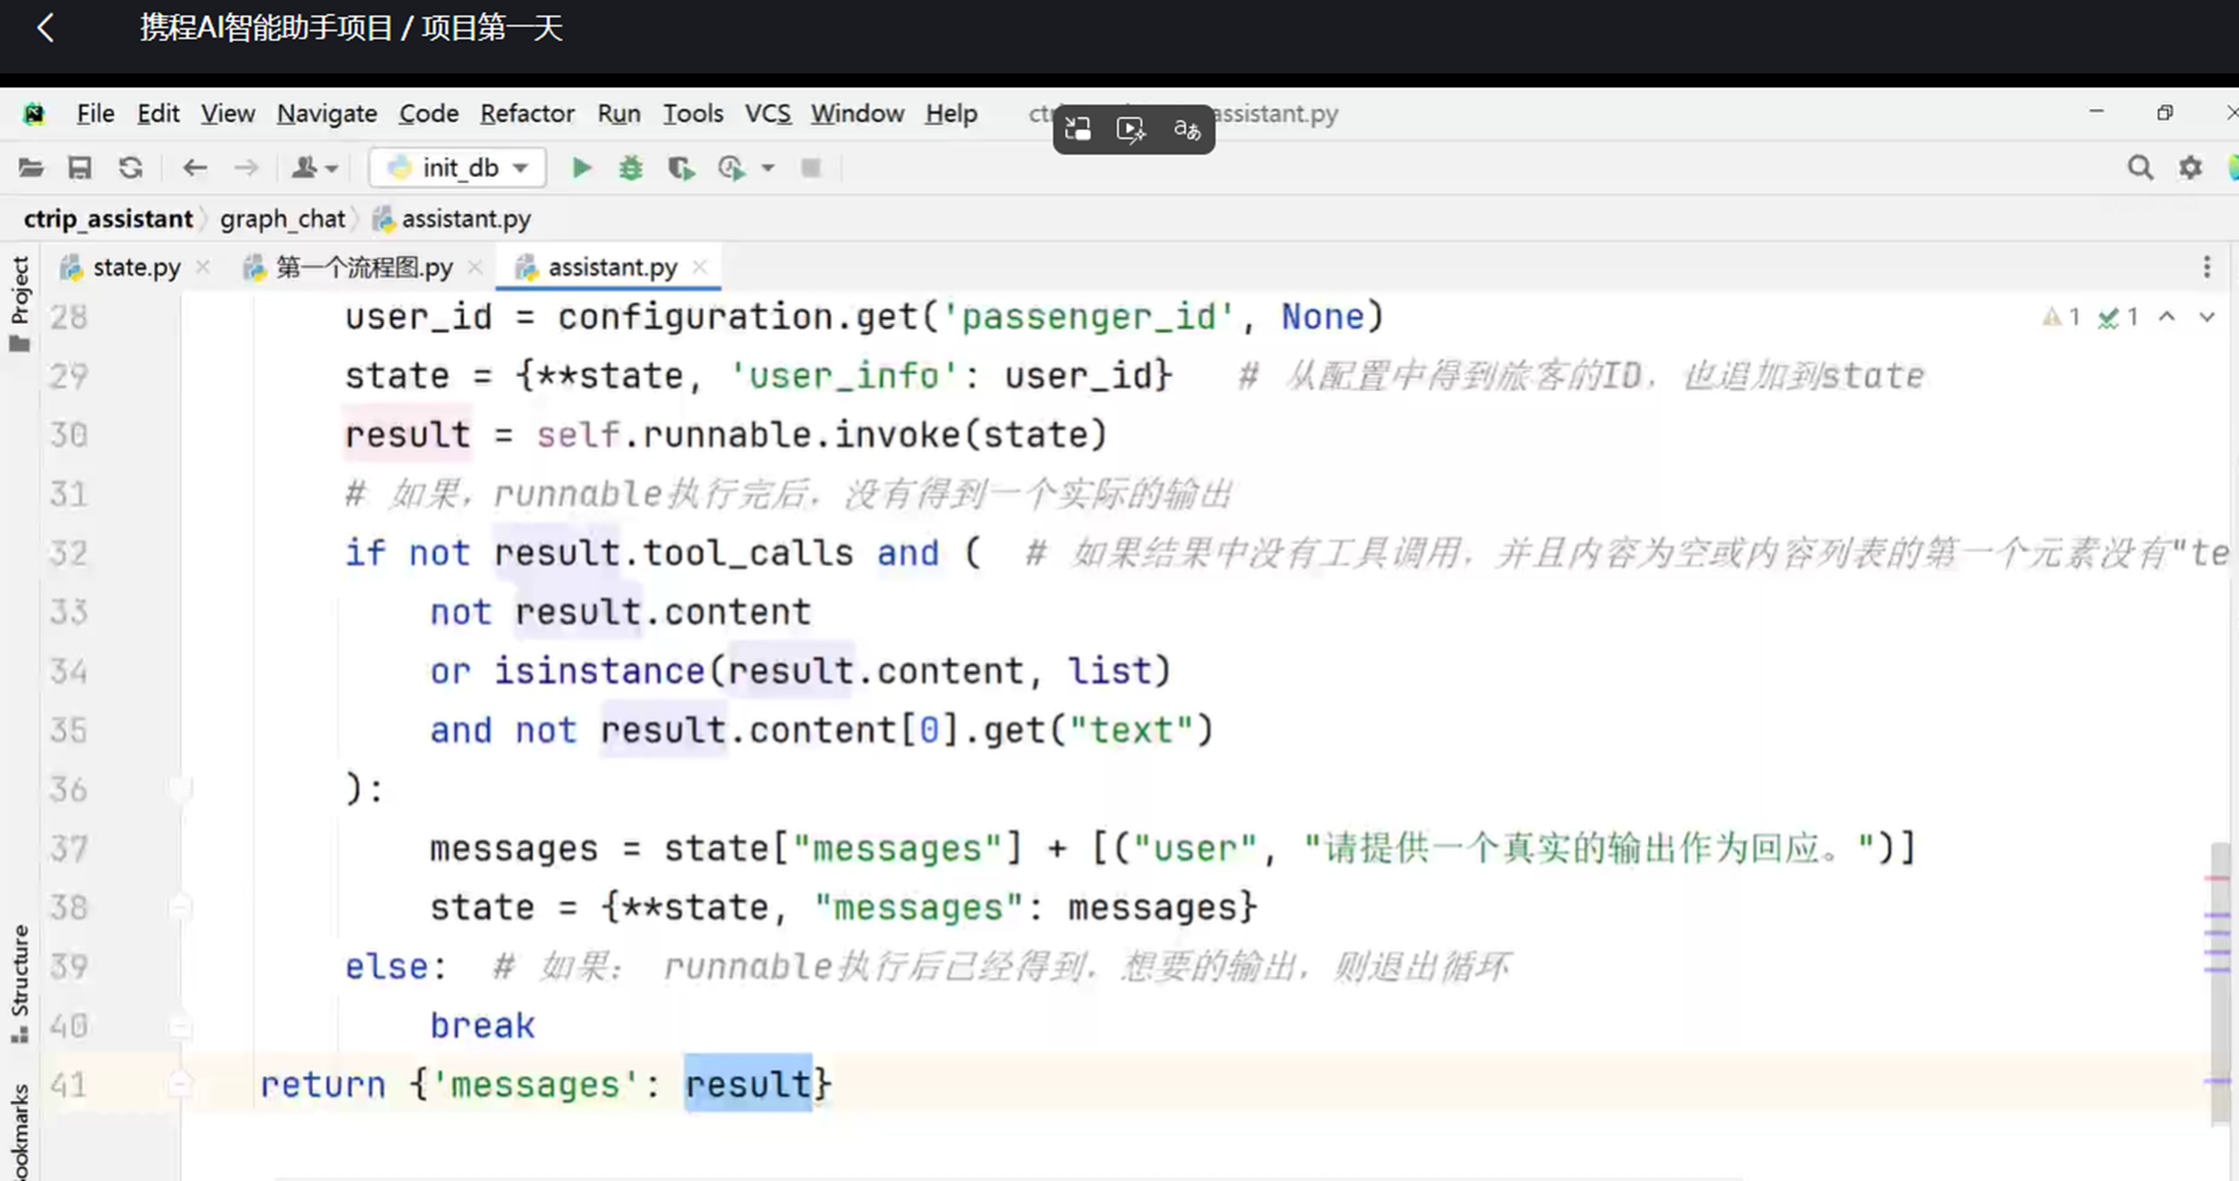Click 'passenger_id' string on line 28
Image resolution: width=2239 pixels, height=1181 pixels.
coord(1089,317)
